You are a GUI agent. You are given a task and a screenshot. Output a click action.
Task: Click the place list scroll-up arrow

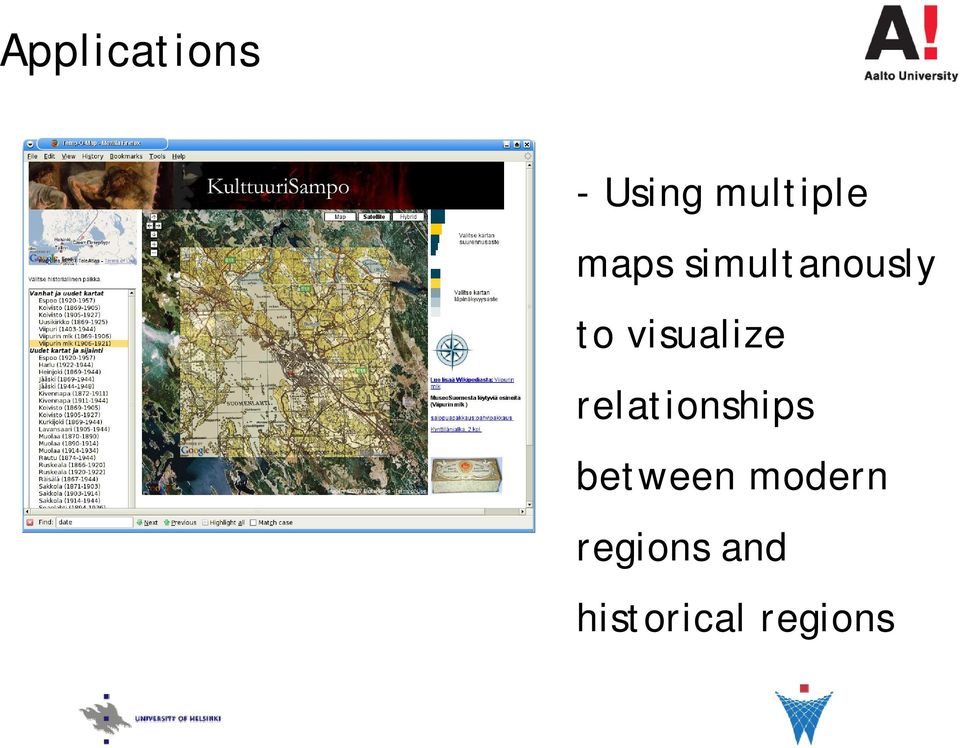pos(131,294)
